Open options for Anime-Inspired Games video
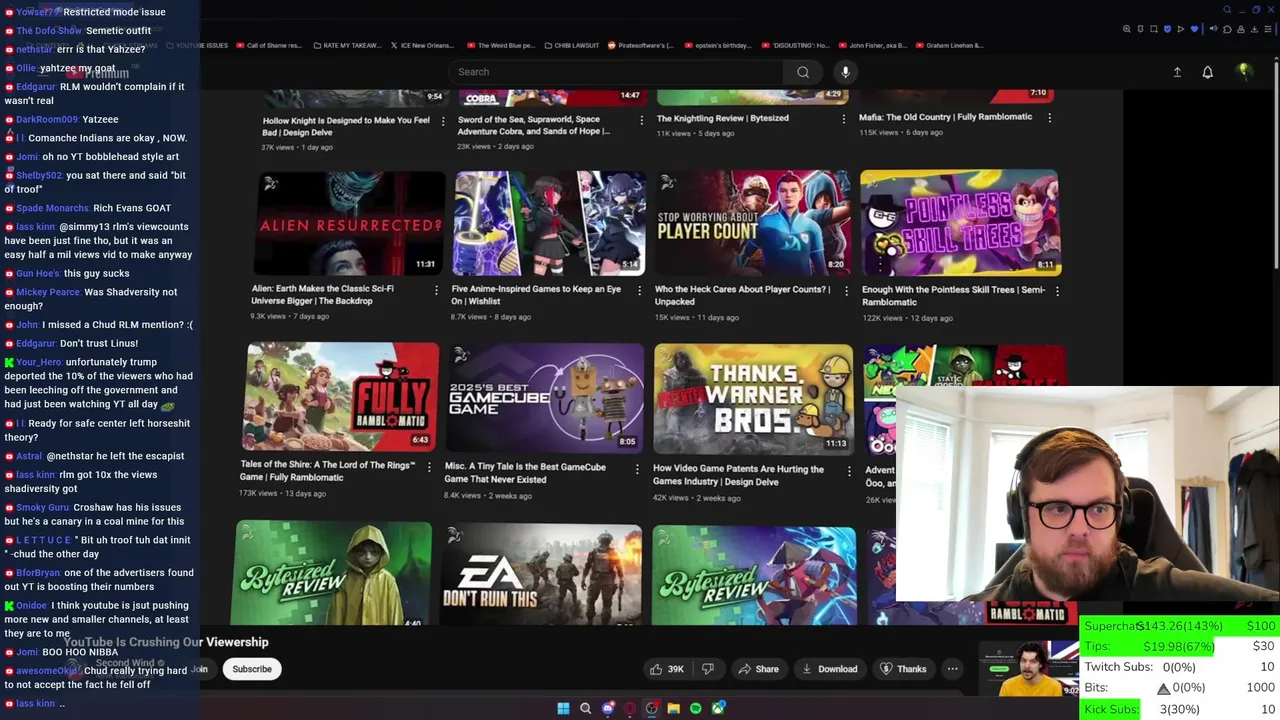This screenshot has width=1280, height=720. (640, 291)
